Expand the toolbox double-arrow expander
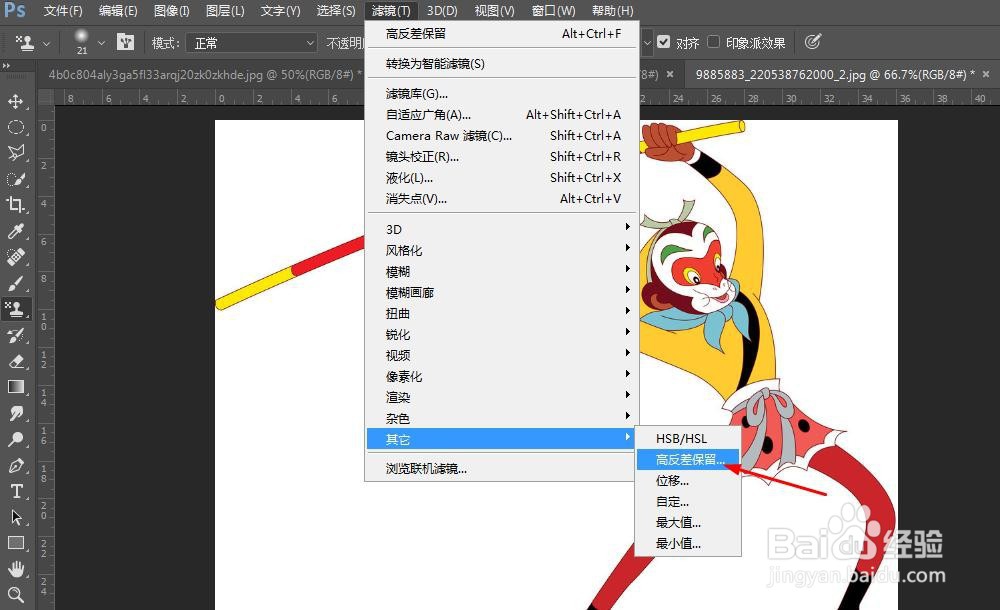Screen dimensions: 1000x610 click(6, 66)
